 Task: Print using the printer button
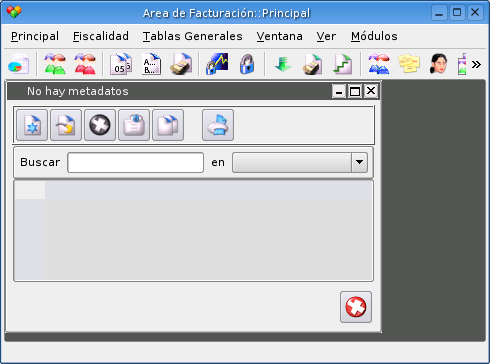[x=218, y=125]
